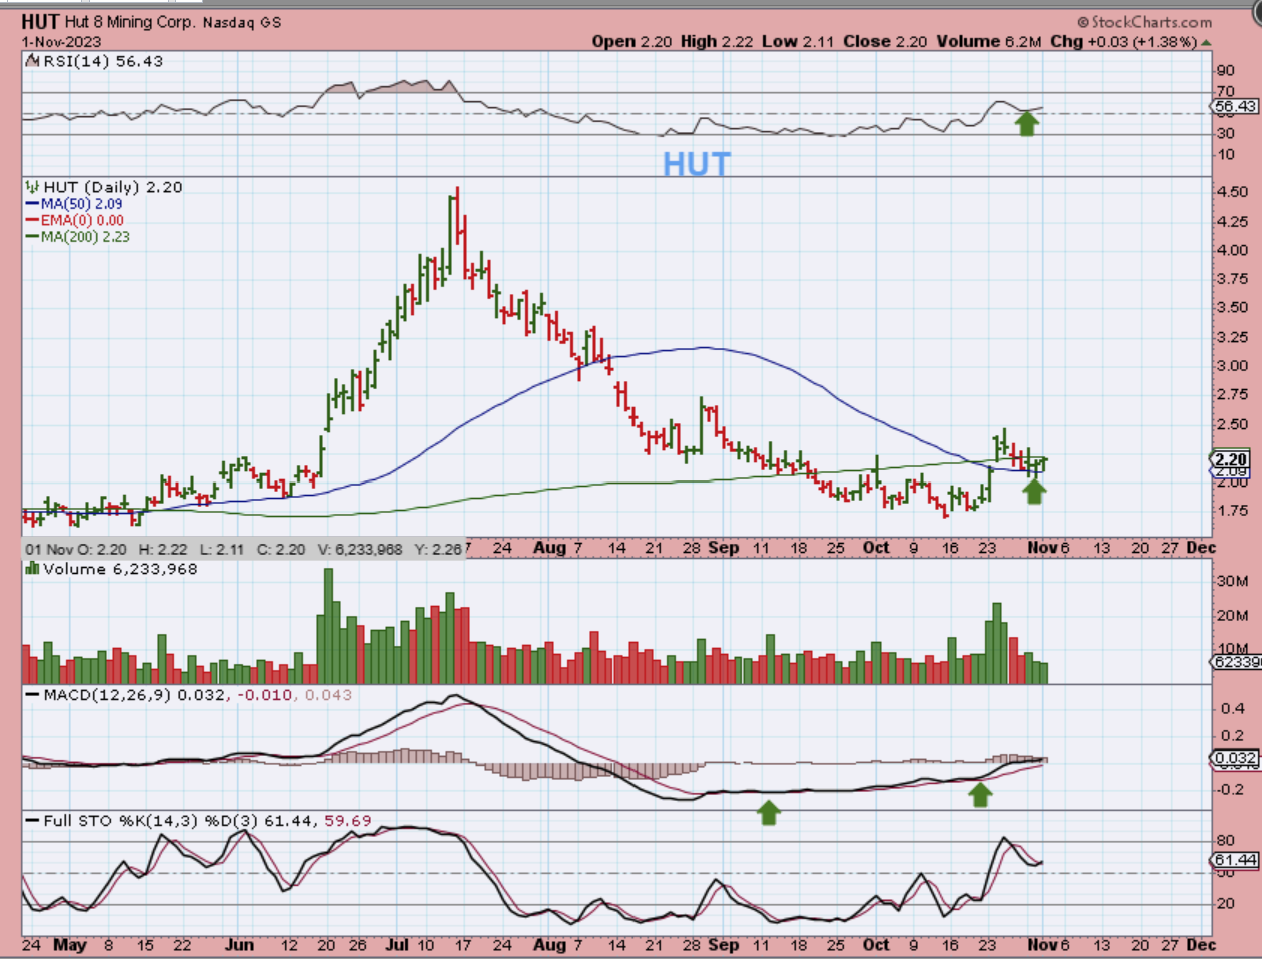Image resolution: width=1263 pixels, height=960 pixels.
Task: Click the 90 level on the RSI axis
Action: click(x=1226, y=70)
